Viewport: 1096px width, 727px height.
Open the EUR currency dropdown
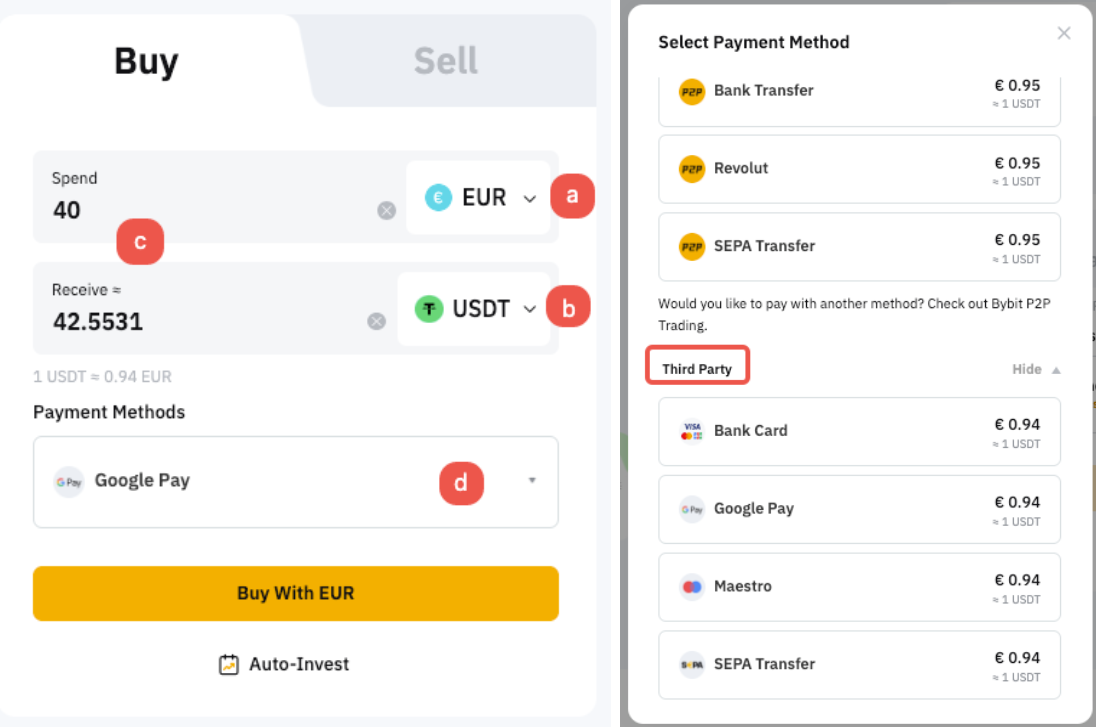tap(529, 198)
